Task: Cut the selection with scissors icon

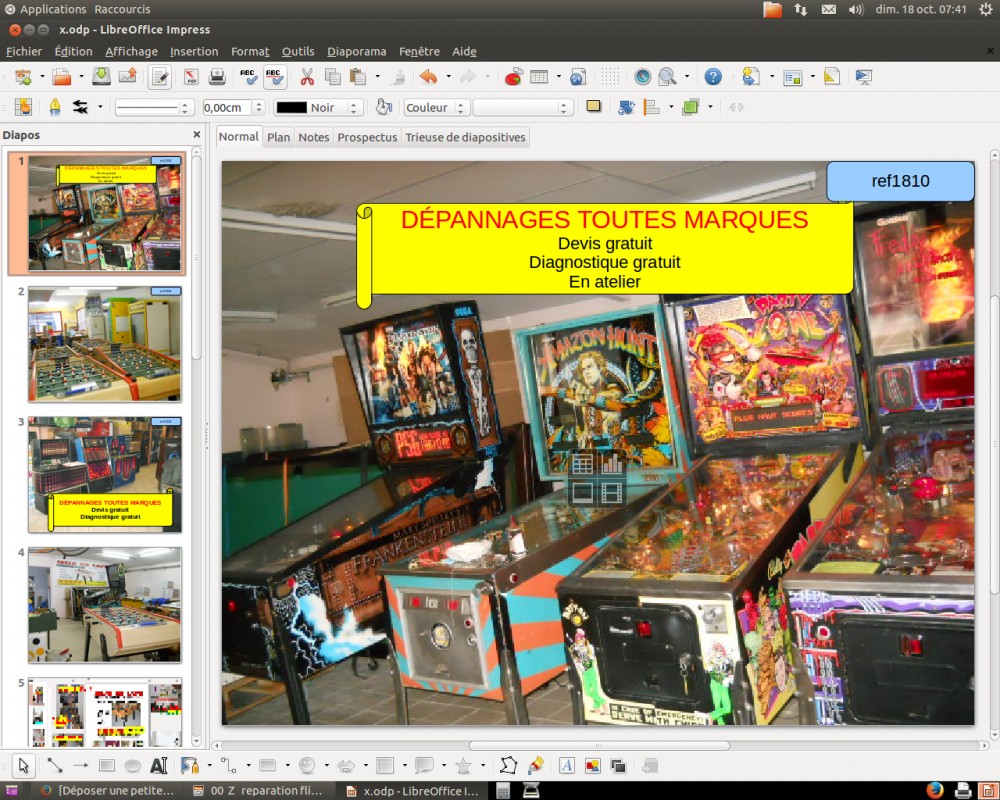Action: coord(307,77)
